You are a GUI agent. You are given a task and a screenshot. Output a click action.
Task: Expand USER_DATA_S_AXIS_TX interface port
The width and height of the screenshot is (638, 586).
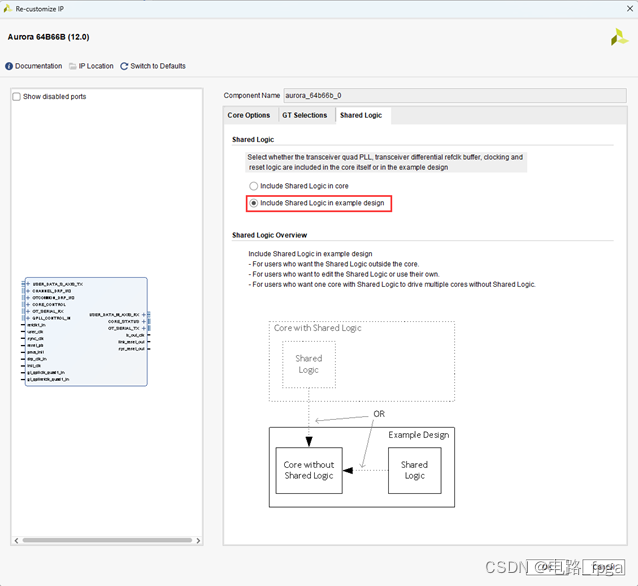click(28, 284)
